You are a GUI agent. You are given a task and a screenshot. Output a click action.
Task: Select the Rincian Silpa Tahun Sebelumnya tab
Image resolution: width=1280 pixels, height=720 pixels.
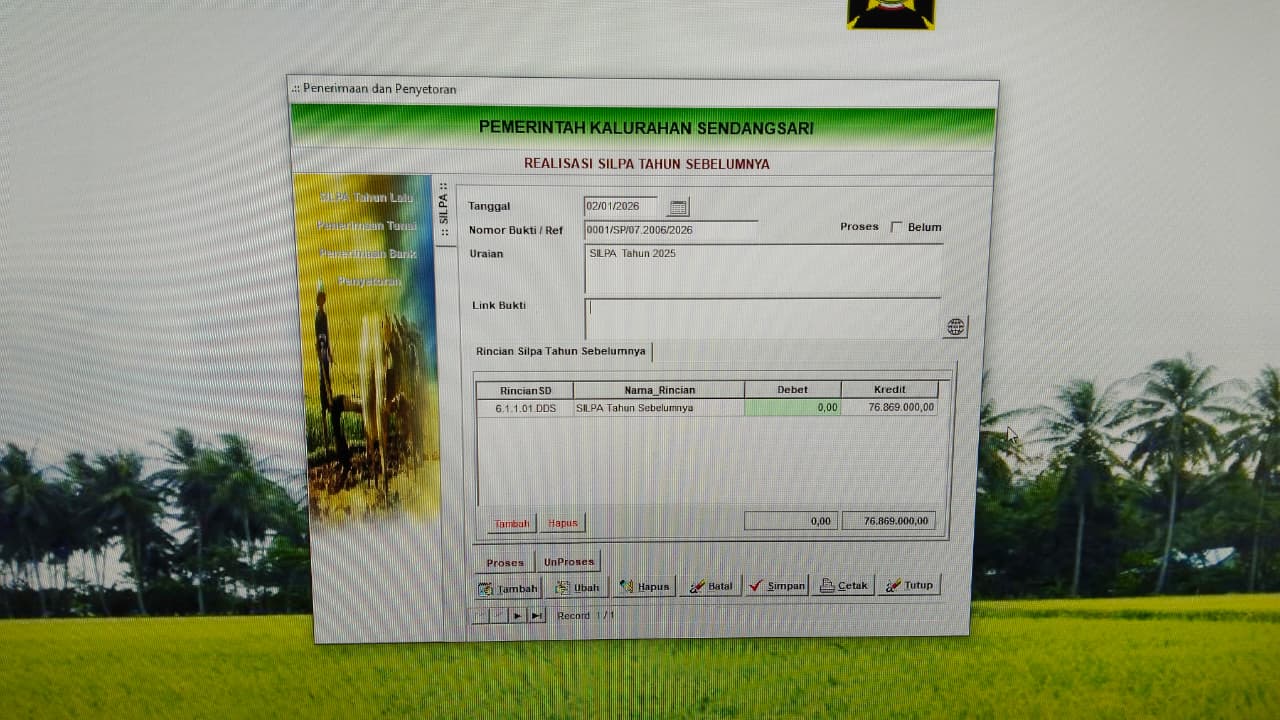(560, 352)
